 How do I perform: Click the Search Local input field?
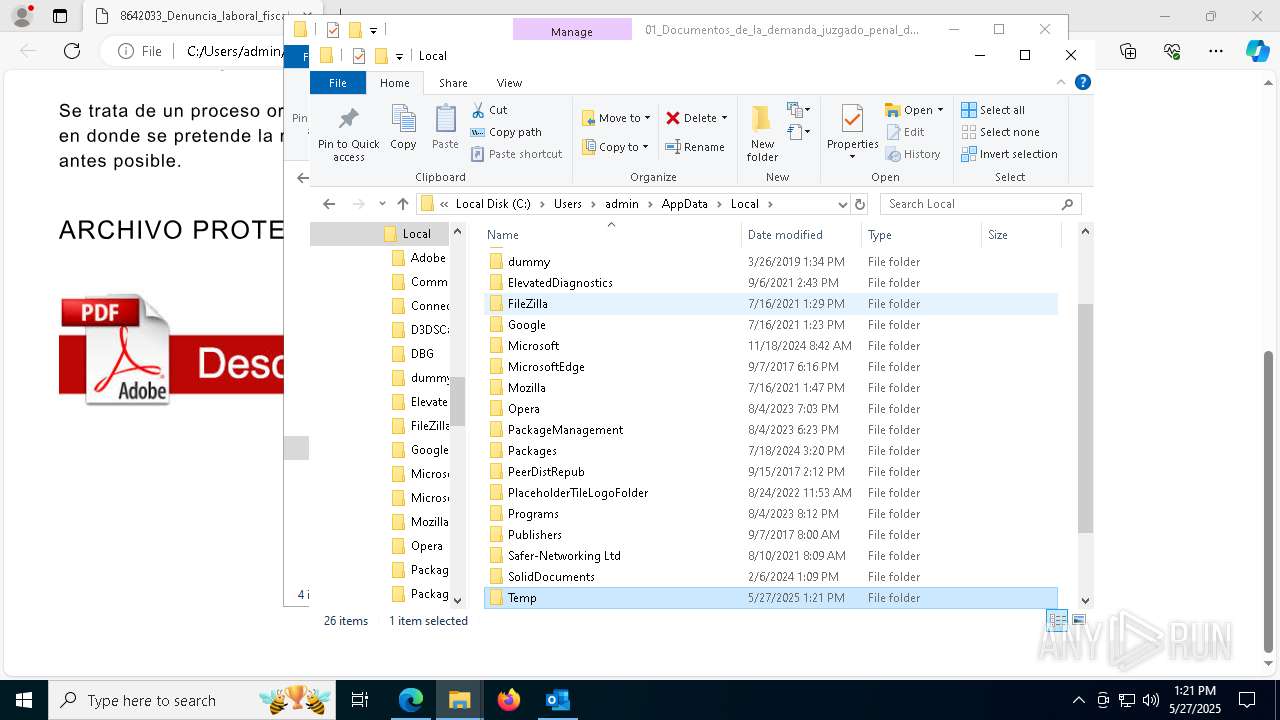(x=980, y=204)
